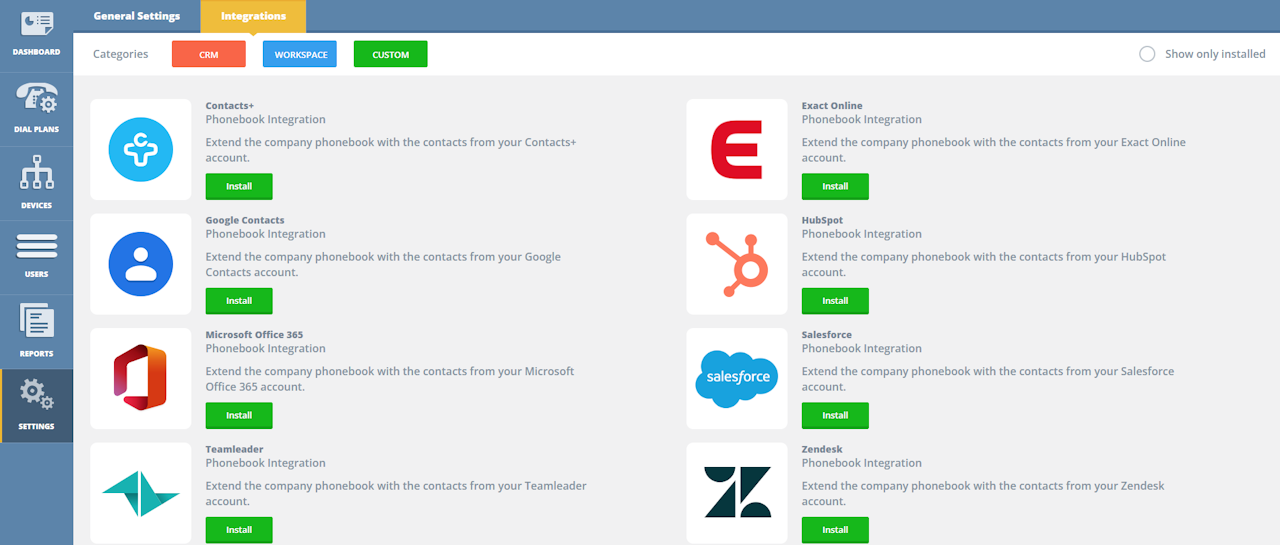The image size is (1280, 545).
Task: Click the Contacts+ logo icon
Action: click(x=141, y=150)
